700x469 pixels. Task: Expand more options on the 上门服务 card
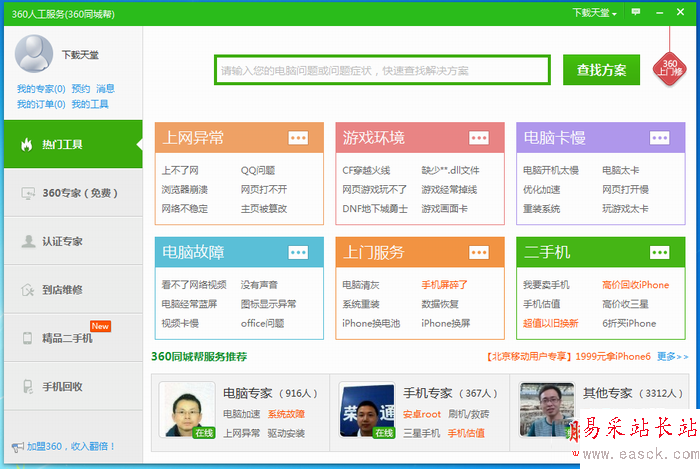[x=479, y=253]
